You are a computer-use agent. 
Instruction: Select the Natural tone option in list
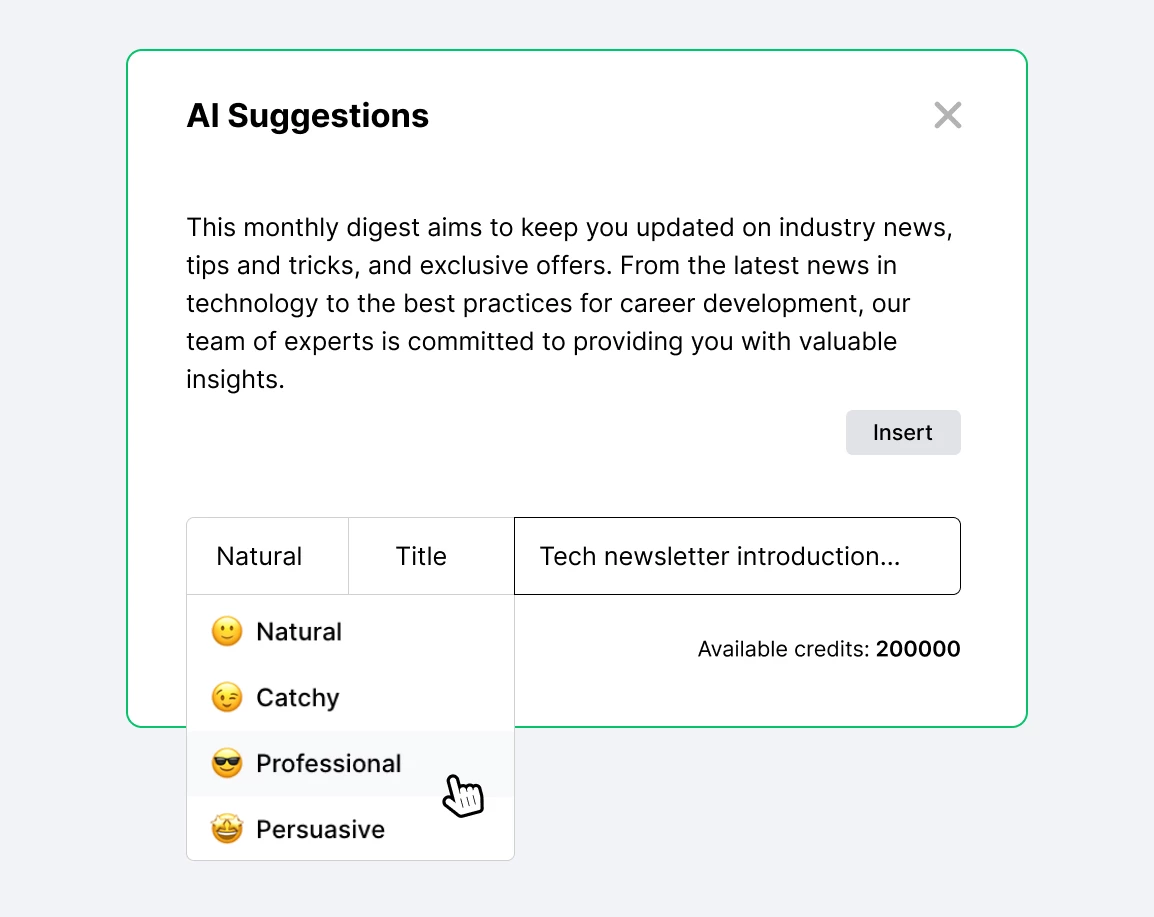pyautogui.click(x=299, y=632)
